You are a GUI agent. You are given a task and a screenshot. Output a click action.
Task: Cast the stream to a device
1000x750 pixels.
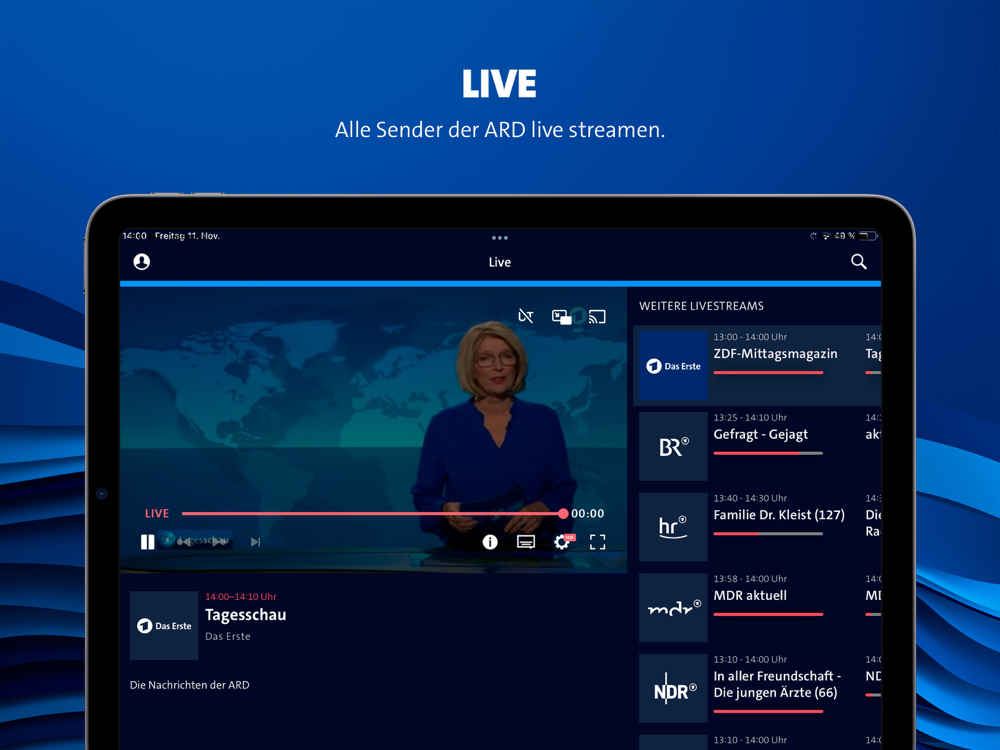(x=598, y=316)
